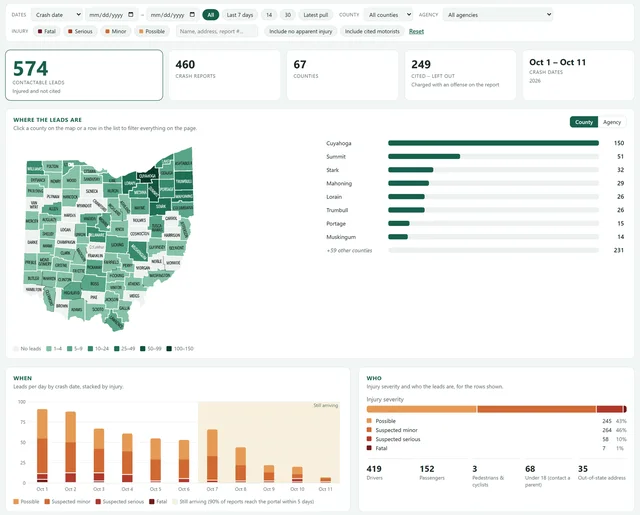640x515 pixels.
Task: Filter by the Cuyahoga county row
Action: point(475,143)
